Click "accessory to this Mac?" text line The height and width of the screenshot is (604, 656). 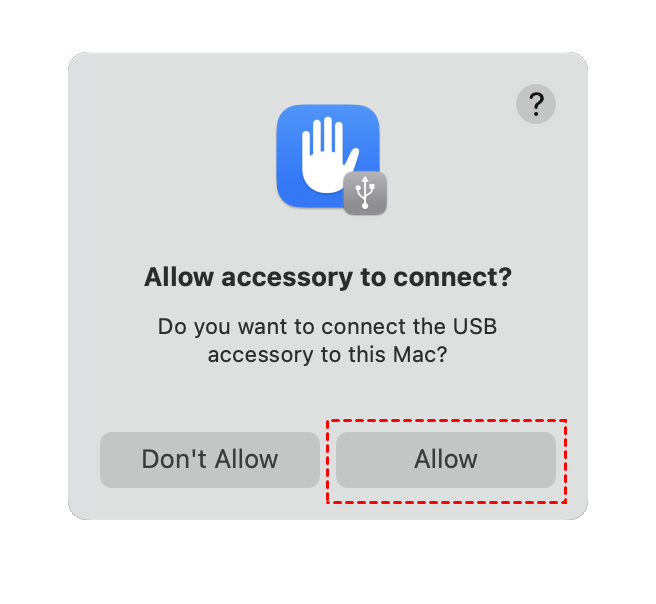(328, 355)
